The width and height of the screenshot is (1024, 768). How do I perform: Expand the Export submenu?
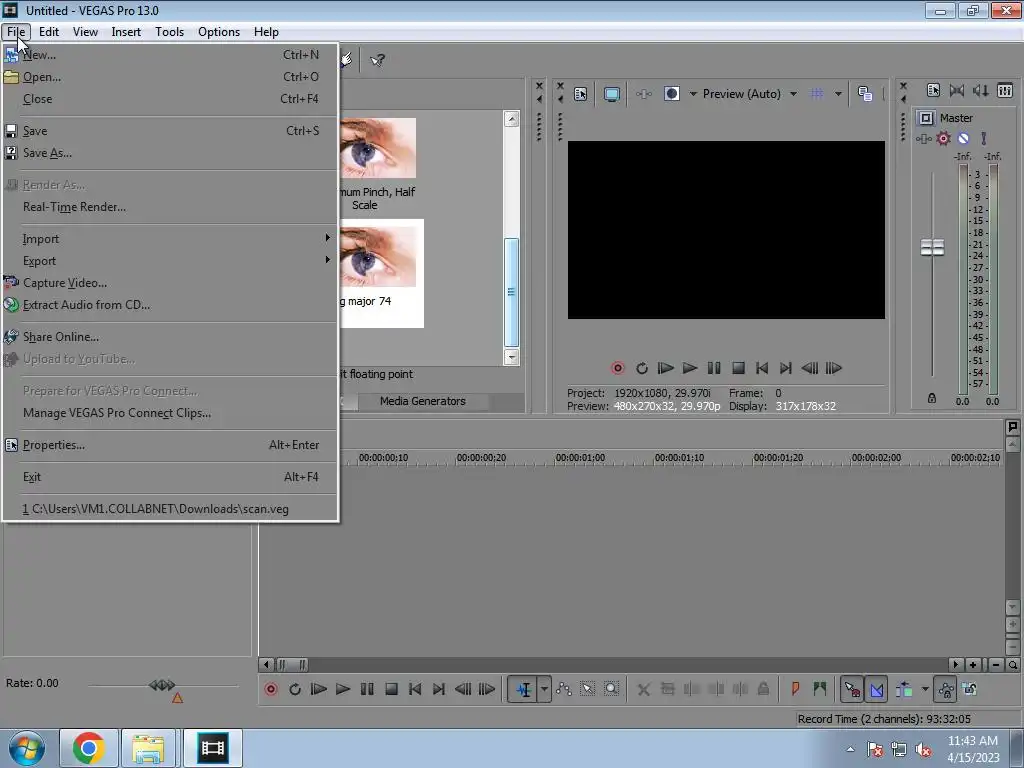(170, 261)
